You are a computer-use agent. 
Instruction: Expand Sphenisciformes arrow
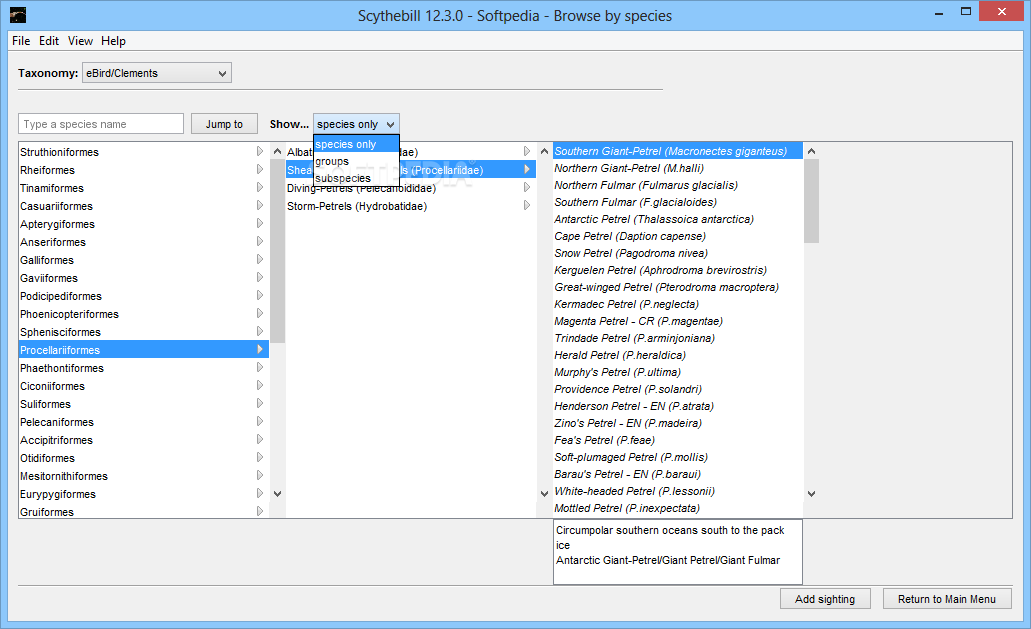(x=260, y=331)
